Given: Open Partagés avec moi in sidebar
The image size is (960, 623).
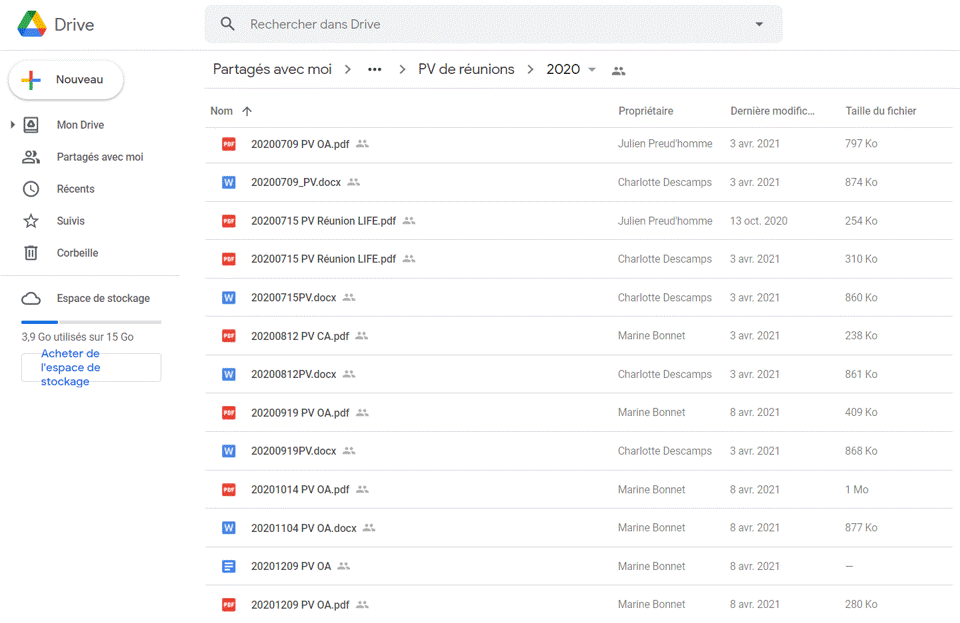Looking at the screenshot, I should point(99,157).
